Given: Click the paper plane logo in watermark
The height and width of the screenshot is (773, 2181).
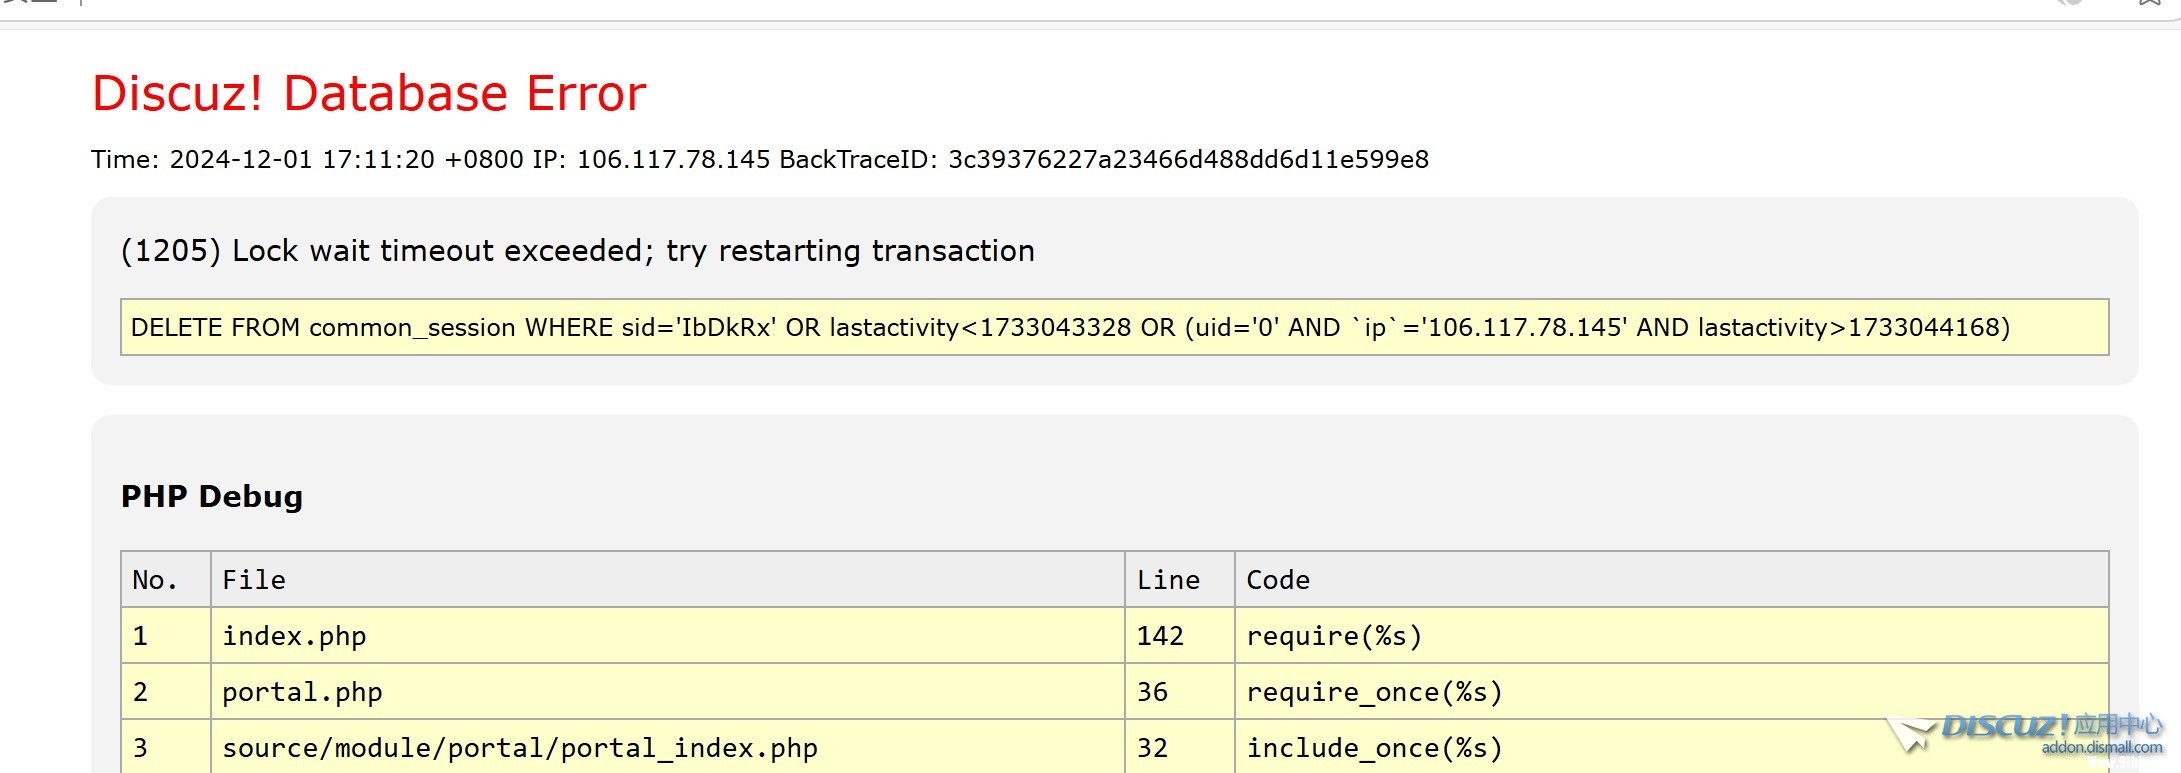Looking at the screenshot, I should pyautogui.click(x=1912, y=733).
